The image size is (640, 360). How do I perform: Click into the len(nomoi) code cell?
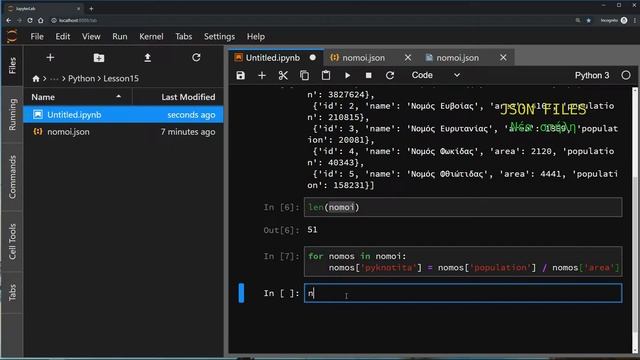click(x=463, y=207)
